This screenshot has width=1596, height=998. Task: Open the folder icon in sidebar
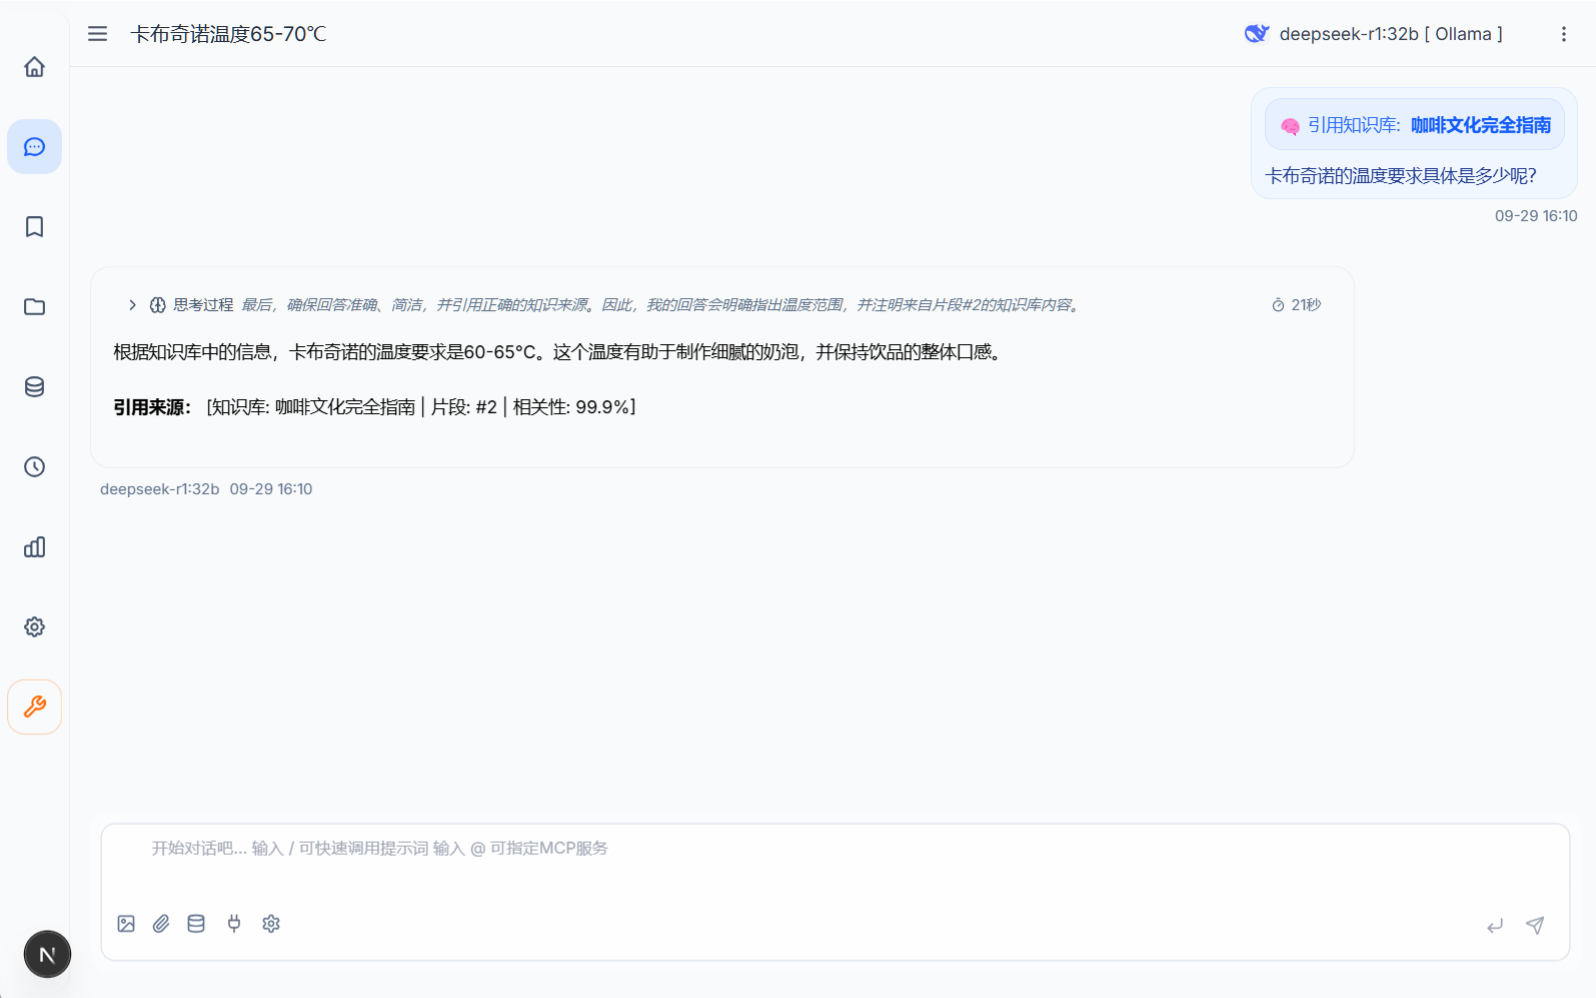34,307
